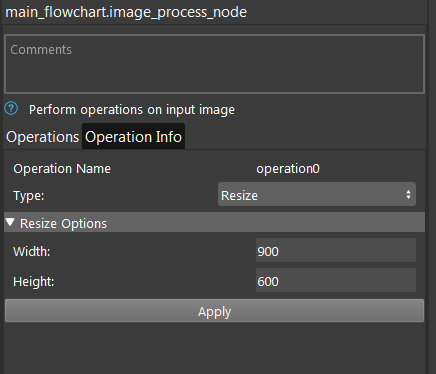Screen dimensions: 436x374
Task: Click the 'Perform operations on input image' description
Action: coord(132,110)
